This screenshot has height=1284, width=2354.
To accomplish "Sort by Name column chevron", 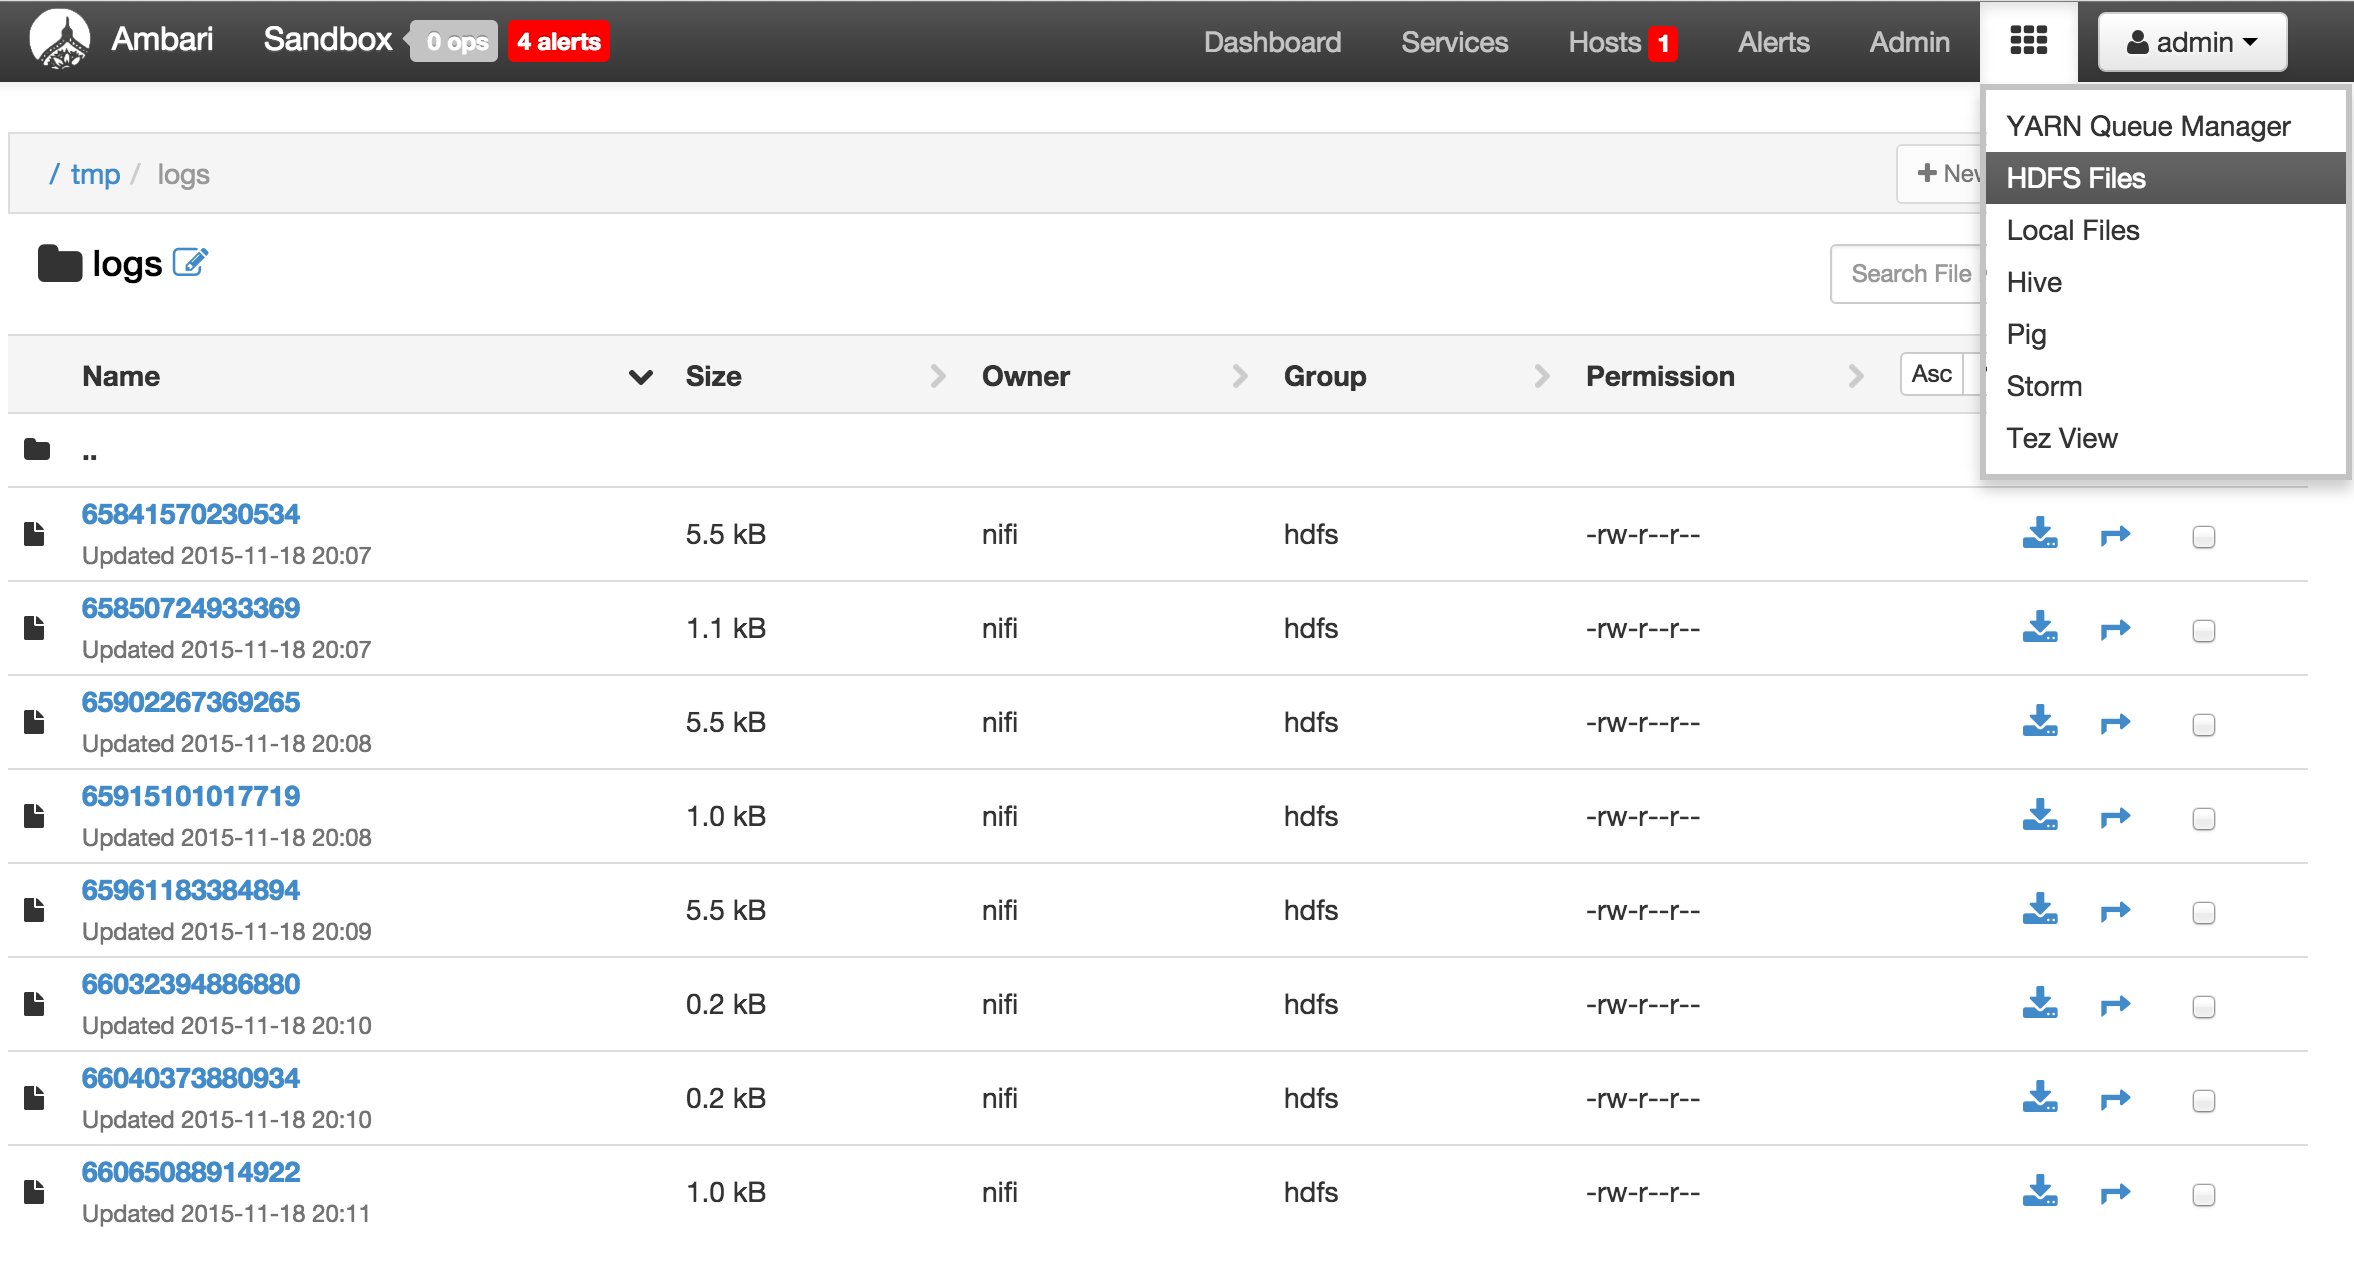I will click(x=640, y=377).
